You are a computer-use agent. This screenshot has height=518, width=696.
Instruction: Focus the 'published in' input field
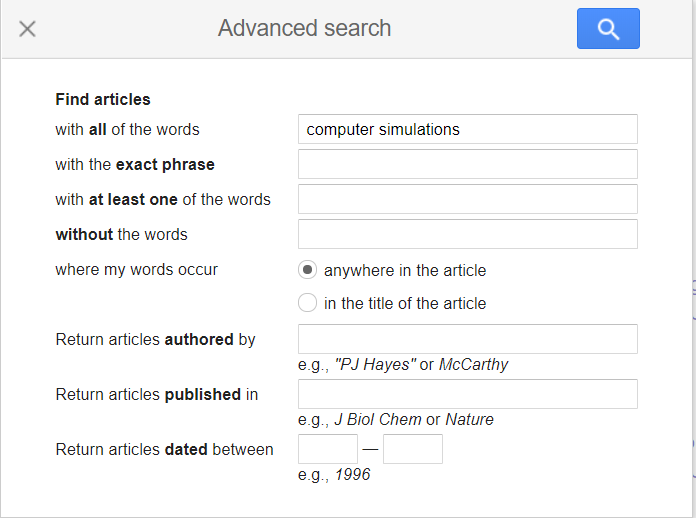click(467, 394)
